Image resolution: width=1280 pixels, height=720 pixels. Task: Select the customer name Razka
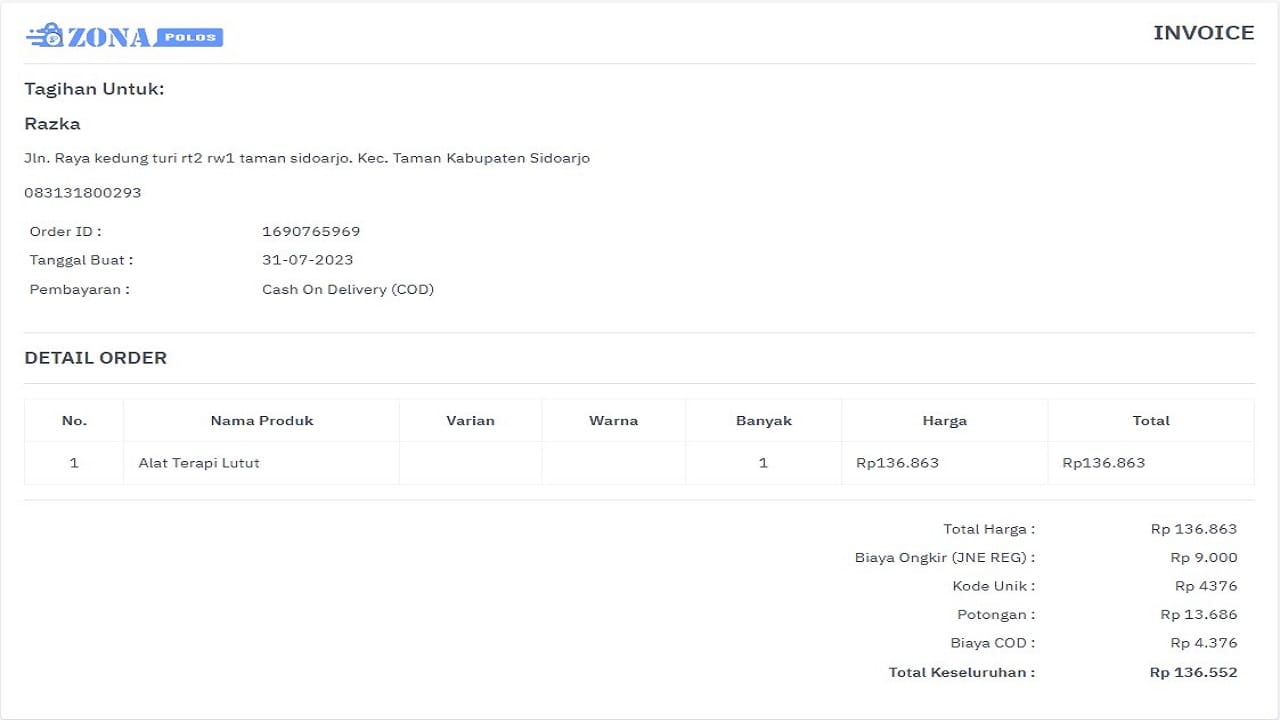52,124
